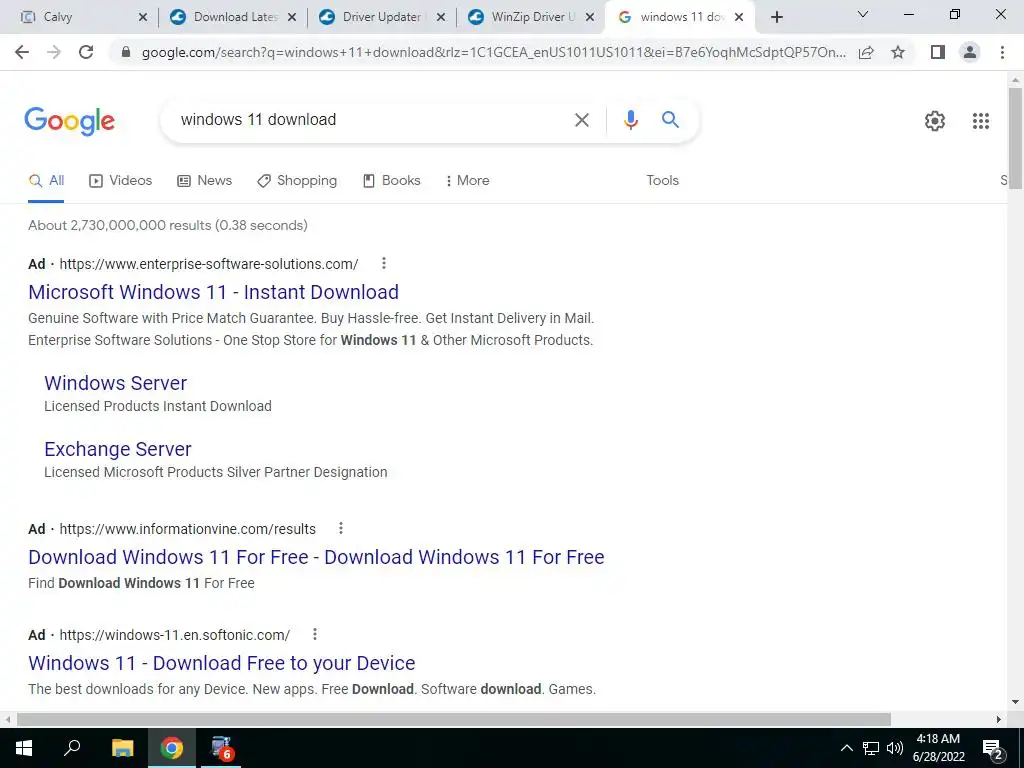Open Google settings gear icon
Image resolution: width=1024 pixels, height=768 pixels.
point(935,121)
